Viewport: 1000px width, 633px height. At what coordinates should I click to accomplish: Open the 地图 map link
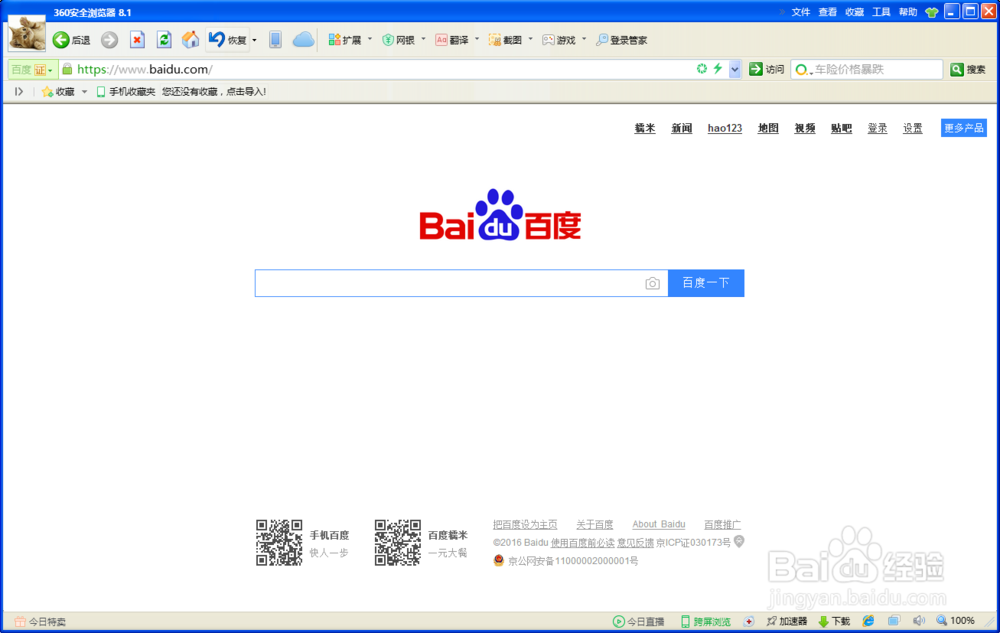(x=768, y=128)
